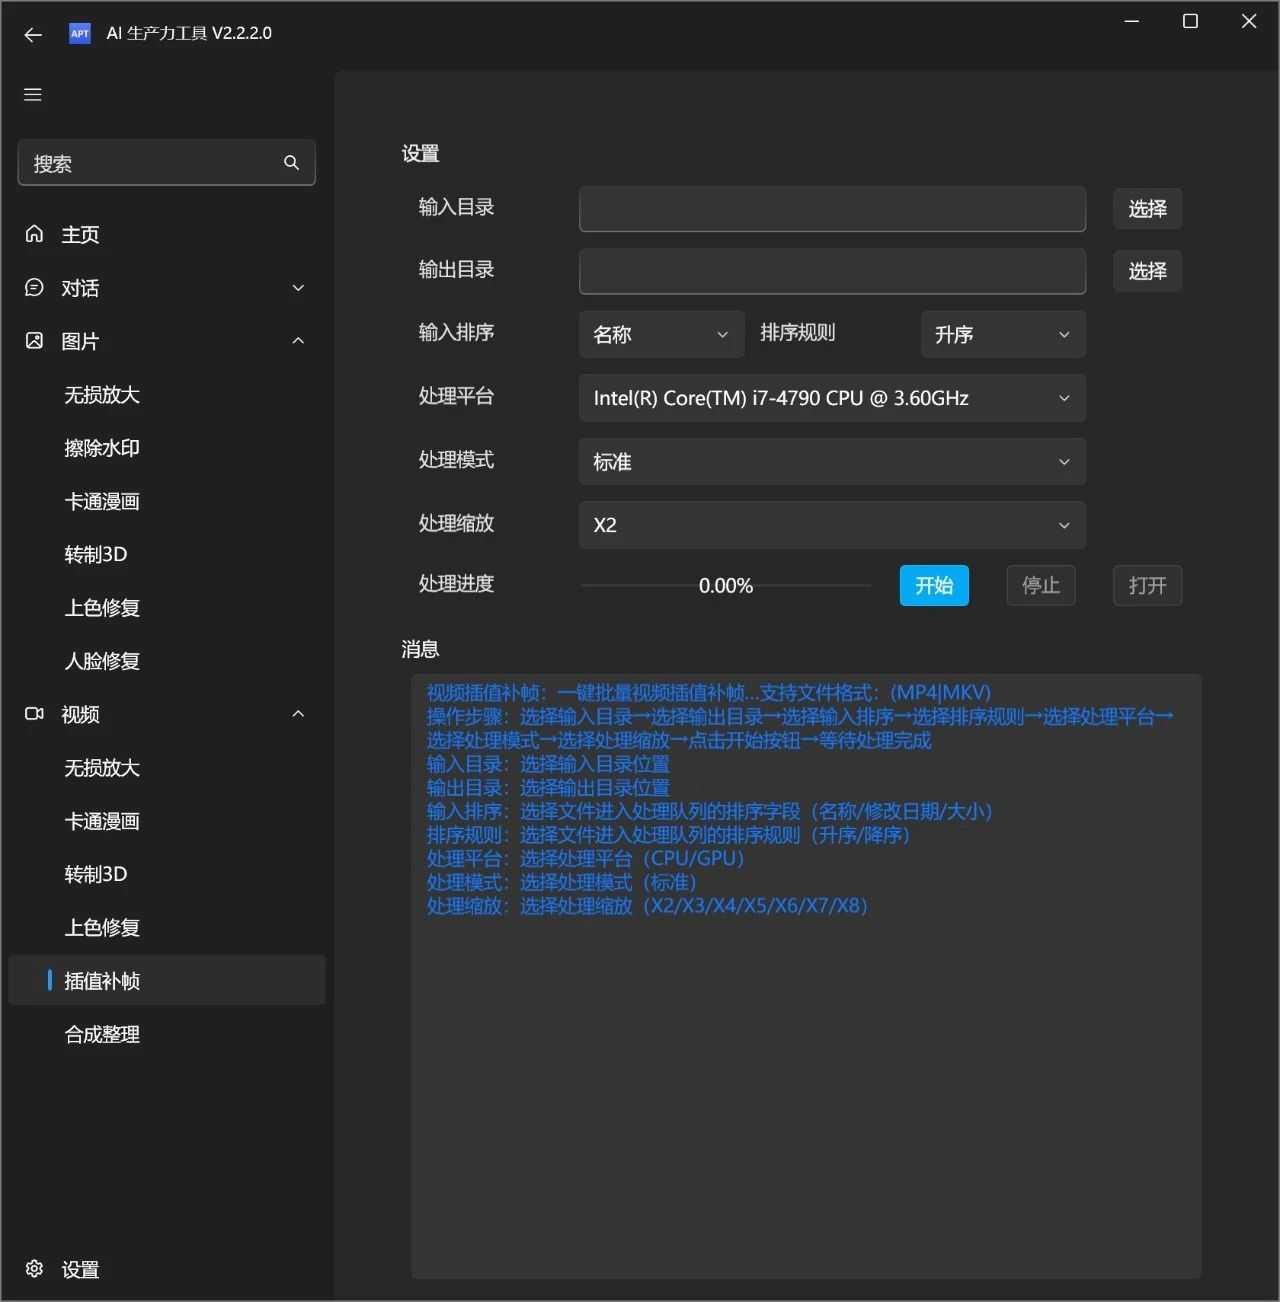This screenshot has height=1302, width=1280.
Task: Click message line starting 操作步骤
Action: pyautogui.click(x=800, y=728)
